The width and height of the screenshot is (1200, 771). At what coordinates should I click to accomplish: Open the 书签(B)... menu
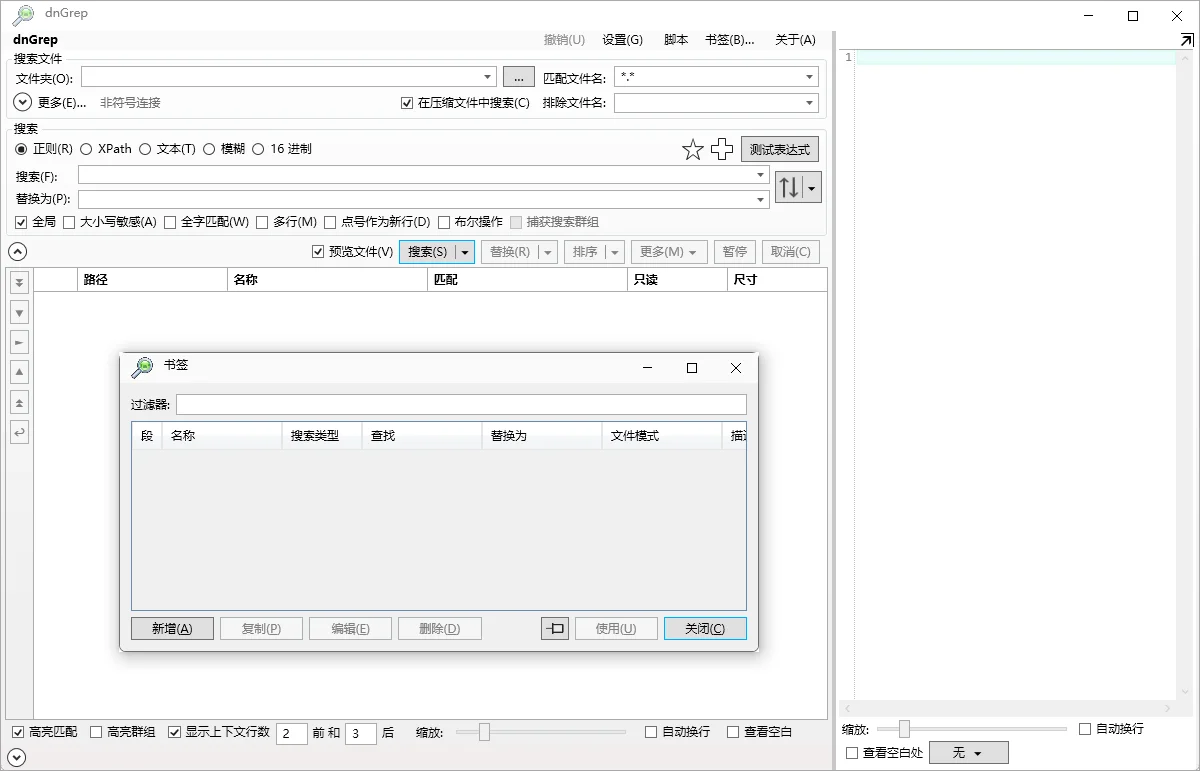coord(730,40)
